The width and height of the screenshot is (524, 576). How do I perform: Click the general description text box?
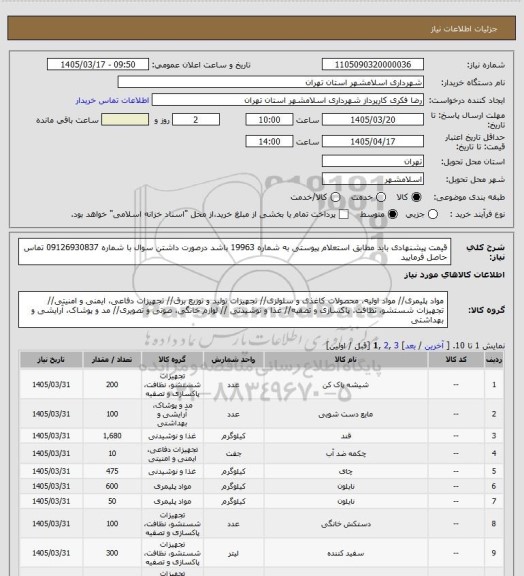point(234,252)
